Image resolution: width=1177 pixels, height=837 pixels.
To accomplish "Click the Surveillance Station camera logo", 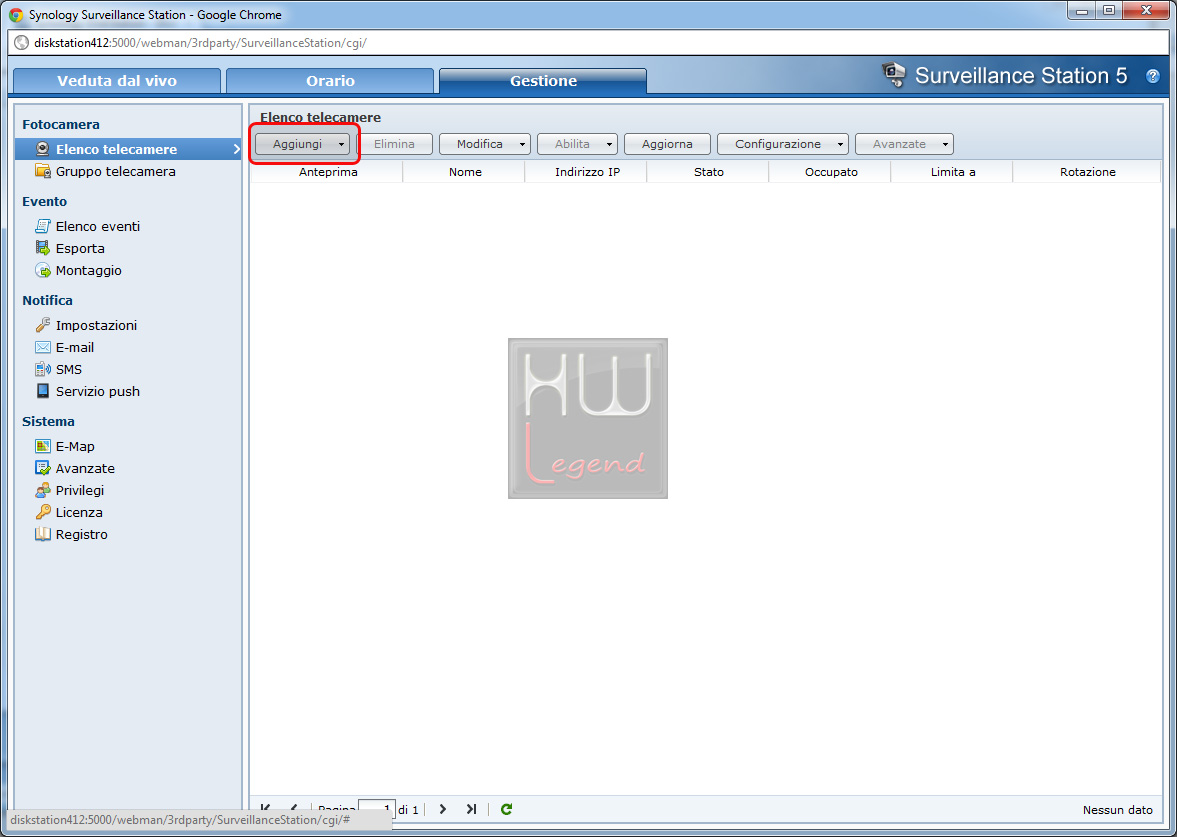I will point(893,75).
